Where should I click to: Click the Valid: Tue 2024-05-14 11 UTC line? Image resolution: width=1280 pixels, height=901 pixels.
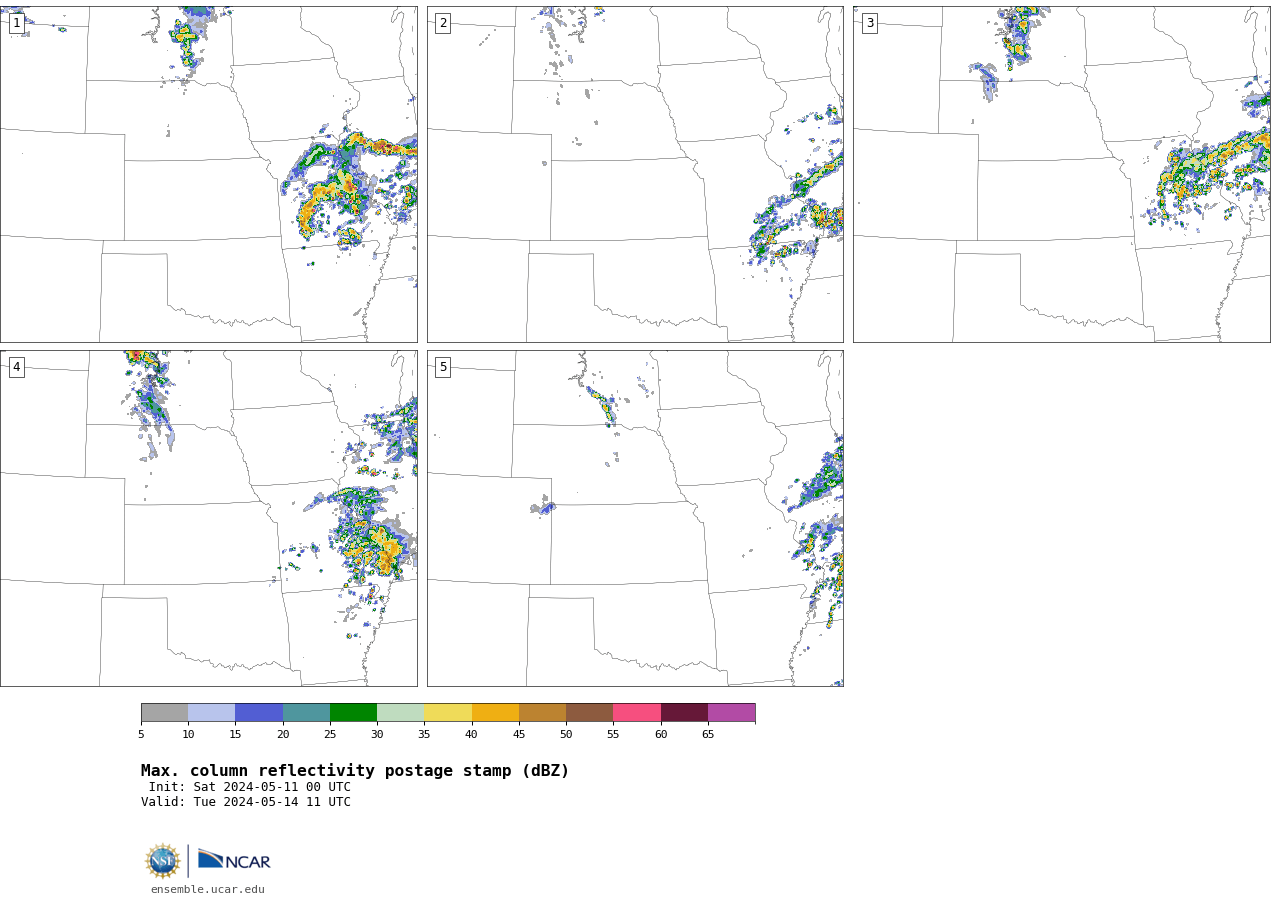point(246,802)
